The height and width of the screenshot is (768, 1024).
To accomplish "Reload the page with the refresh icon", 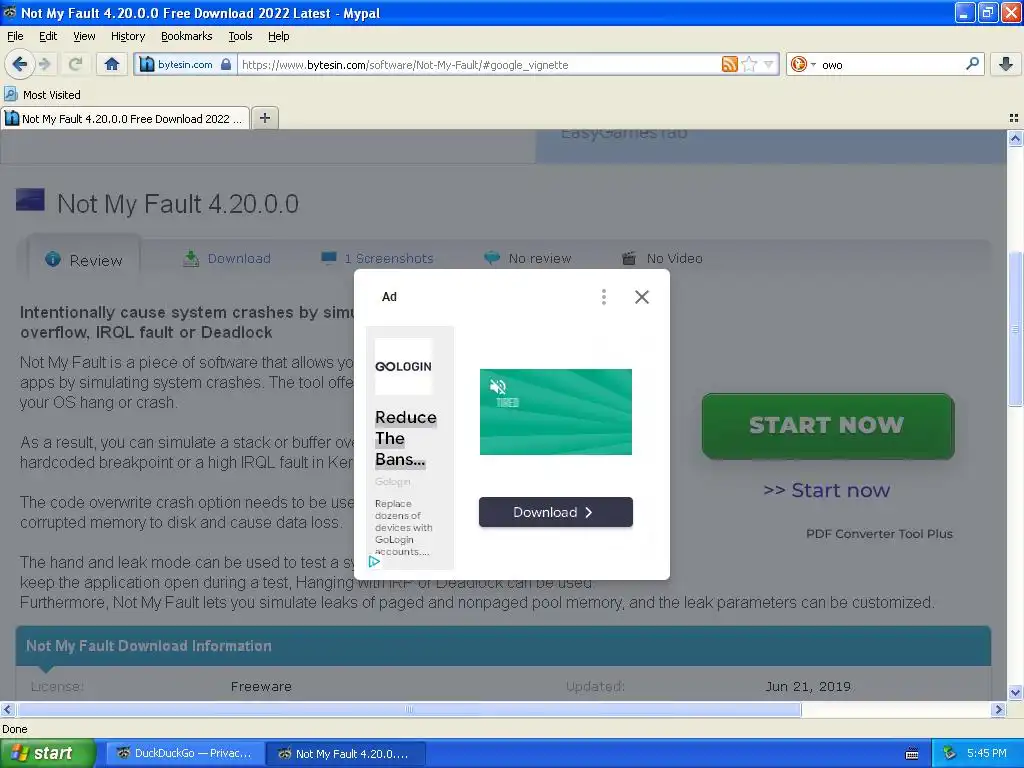I will pyautogui.click(x=75, y=64).
